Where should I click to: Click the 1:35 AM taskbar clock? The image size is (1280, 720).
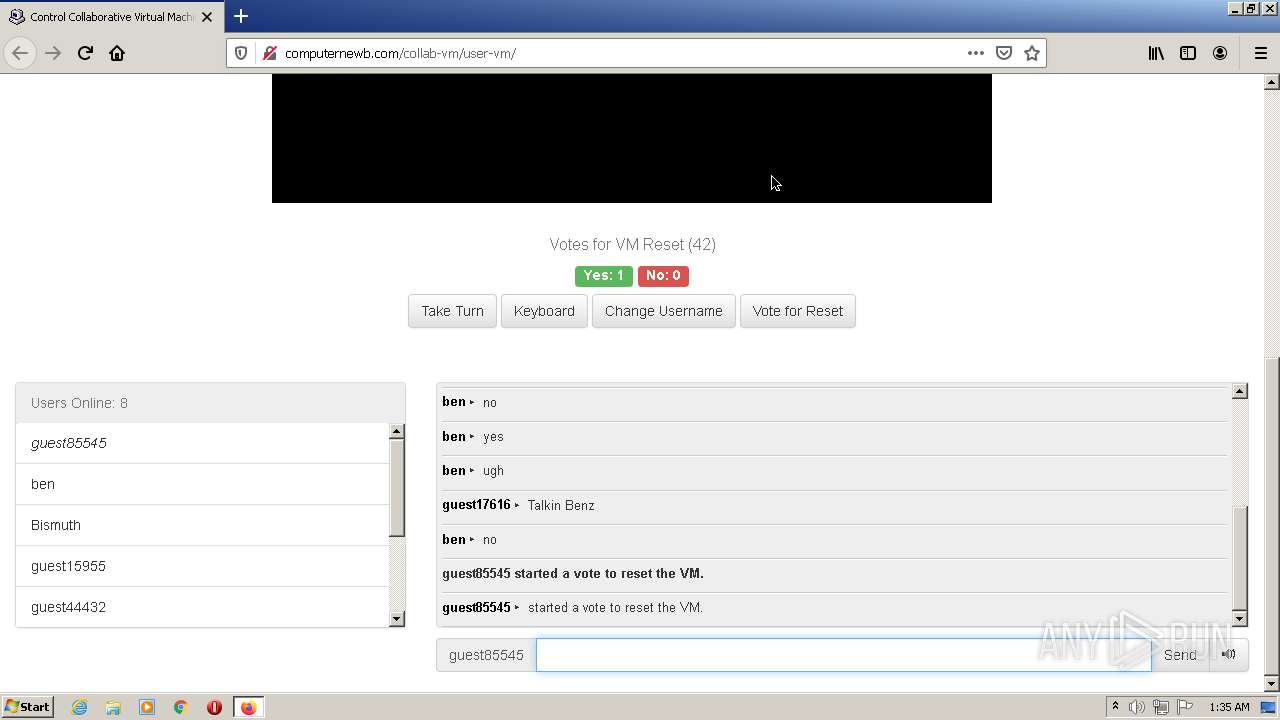pyautogui.click(x=1229, y=707)
